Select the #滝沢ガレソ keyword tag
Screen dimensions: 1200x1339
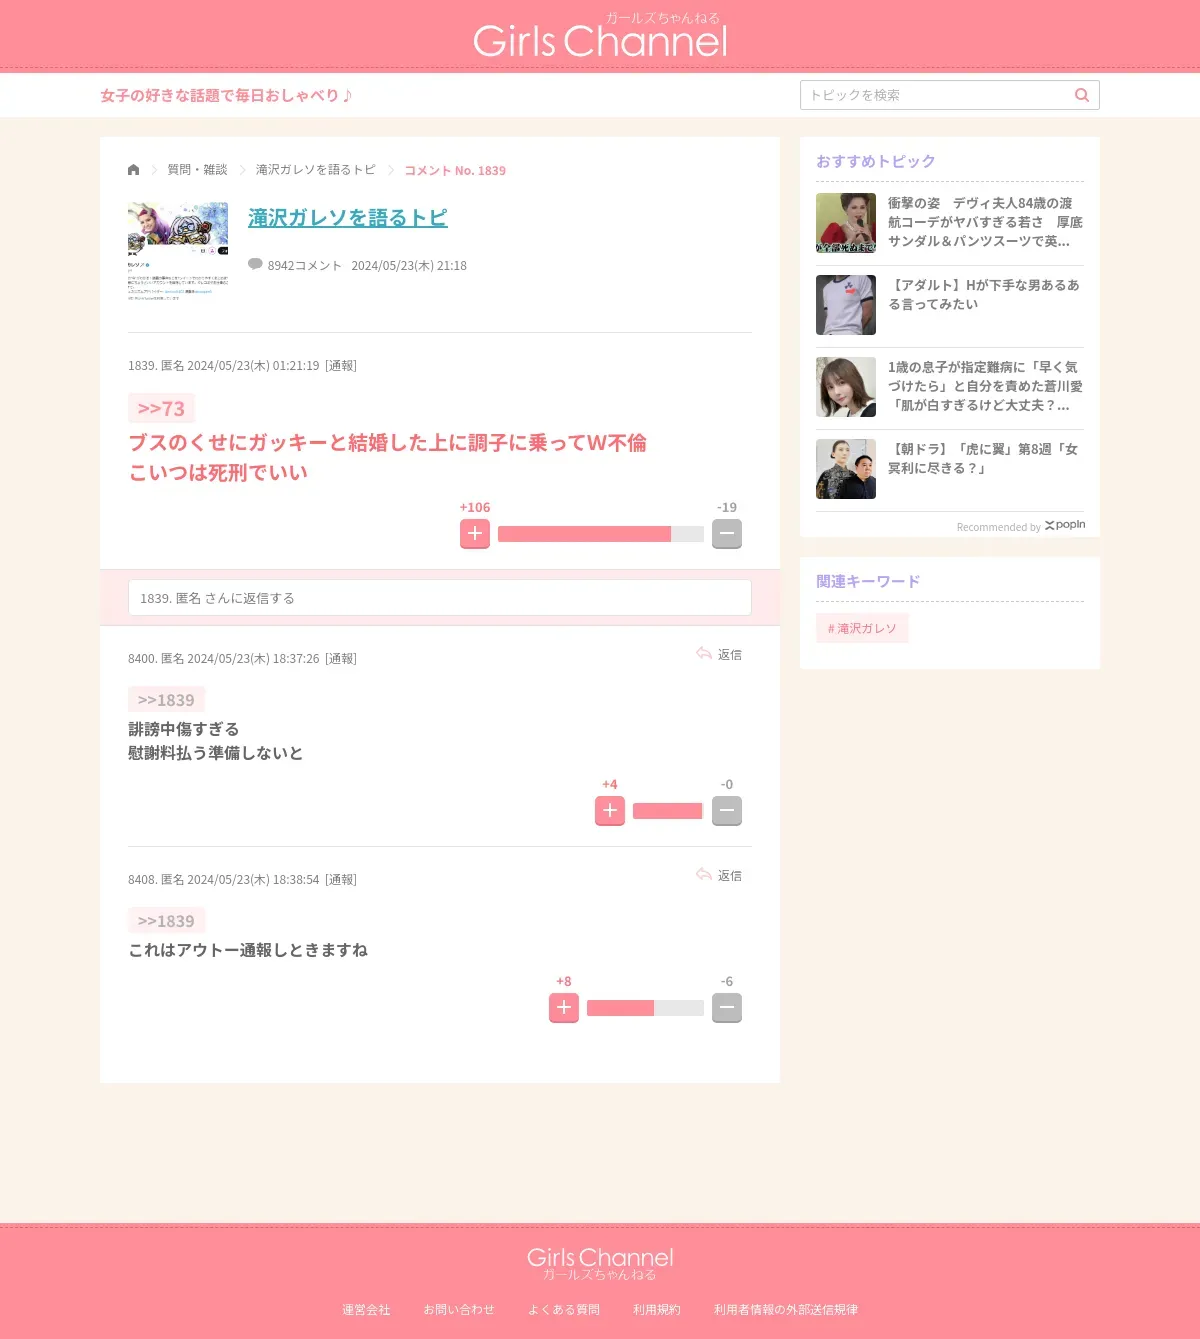tap(862, 628)
